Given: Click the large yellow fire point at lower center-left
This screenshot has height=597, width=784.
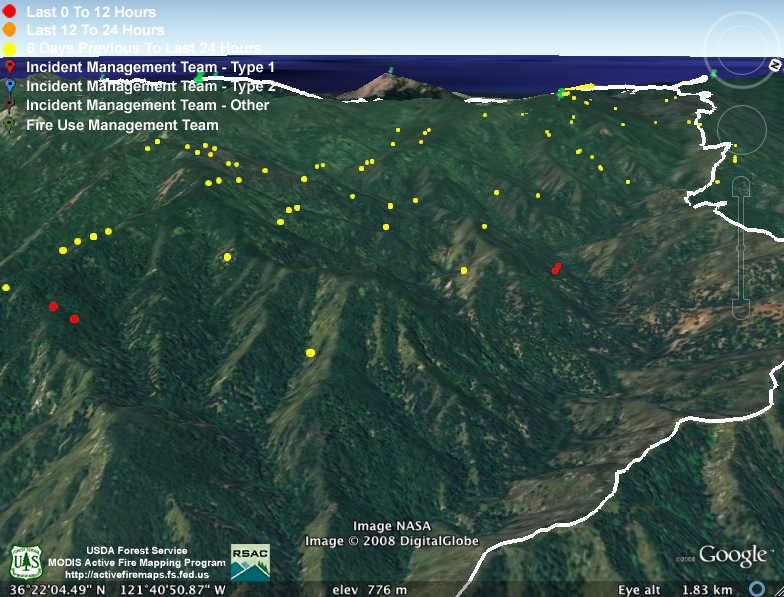Looking at the screenshot, I should pyautogui.click(x=310, y=352).
